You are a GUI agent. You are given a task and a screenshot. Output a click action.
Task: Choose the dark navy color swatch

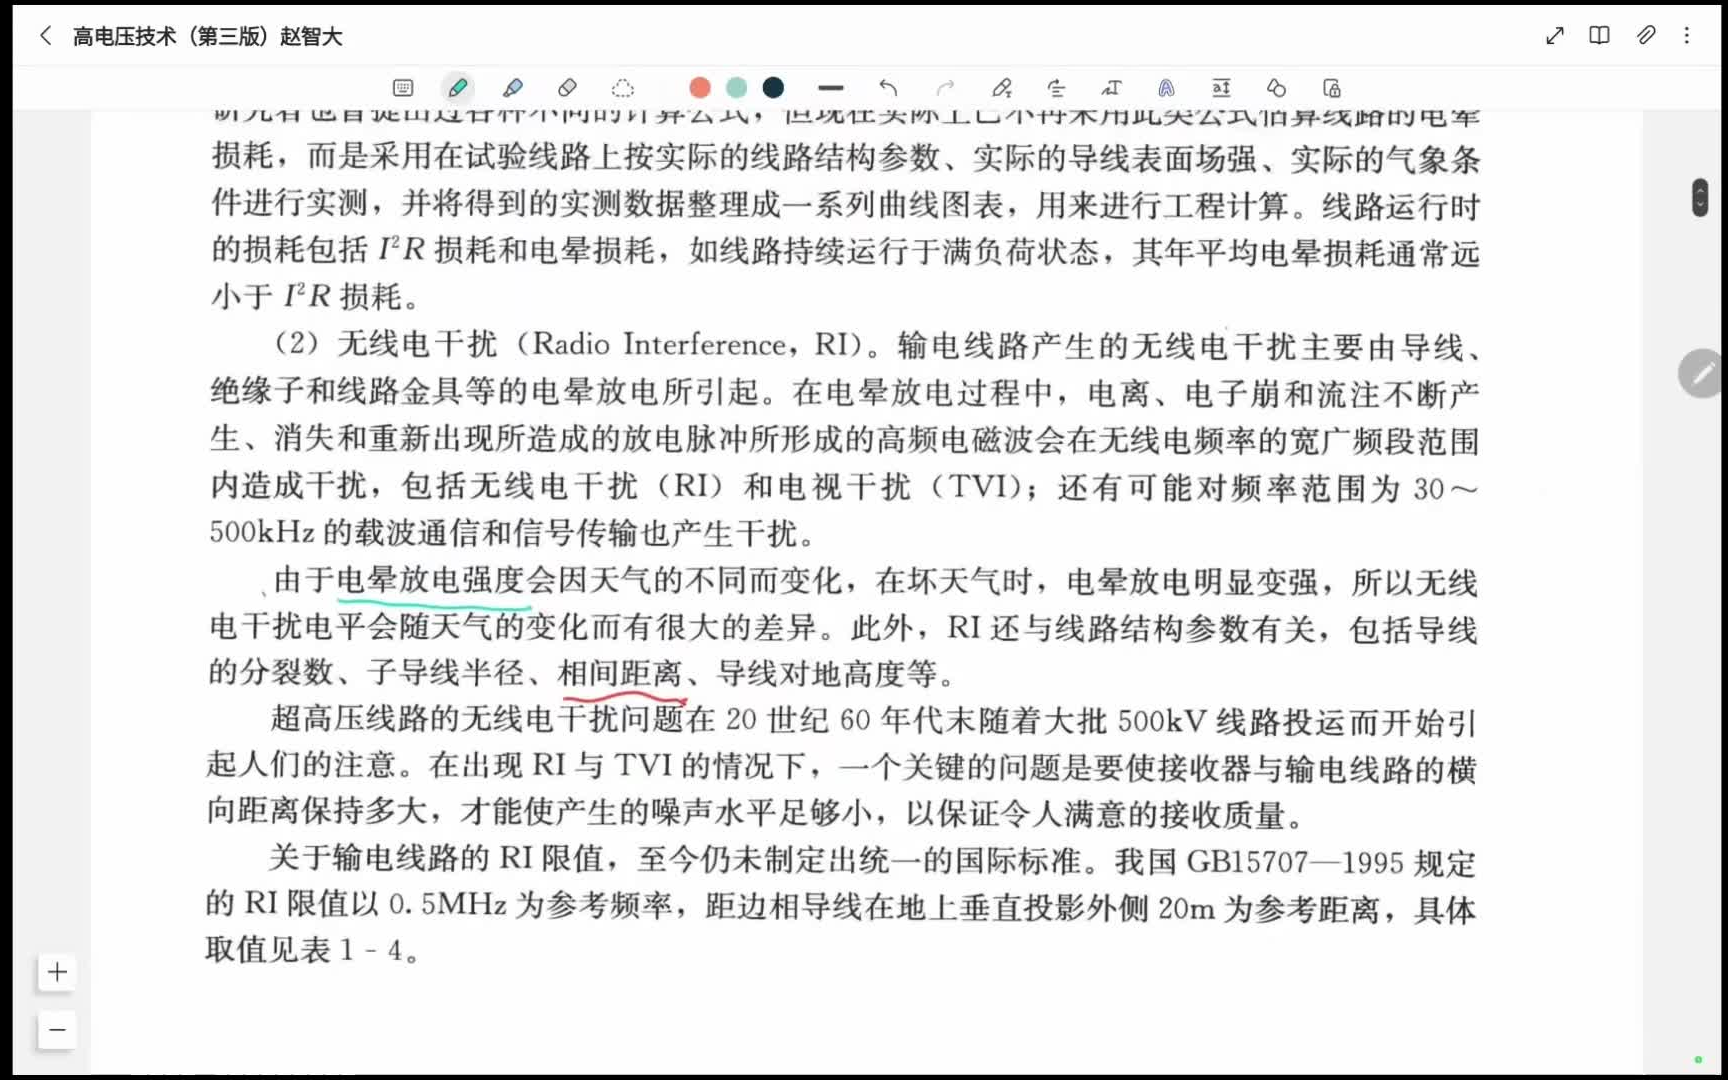[x=773, y=88]
